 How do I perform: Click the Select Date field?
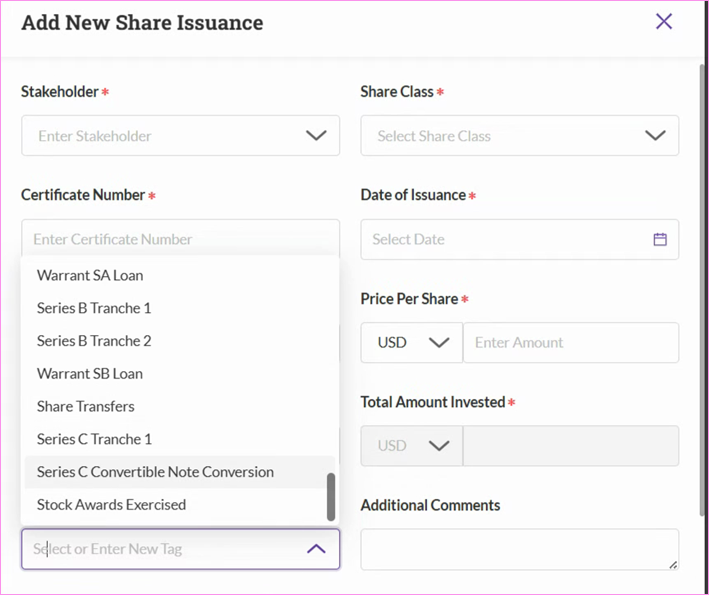click(520, 239)
